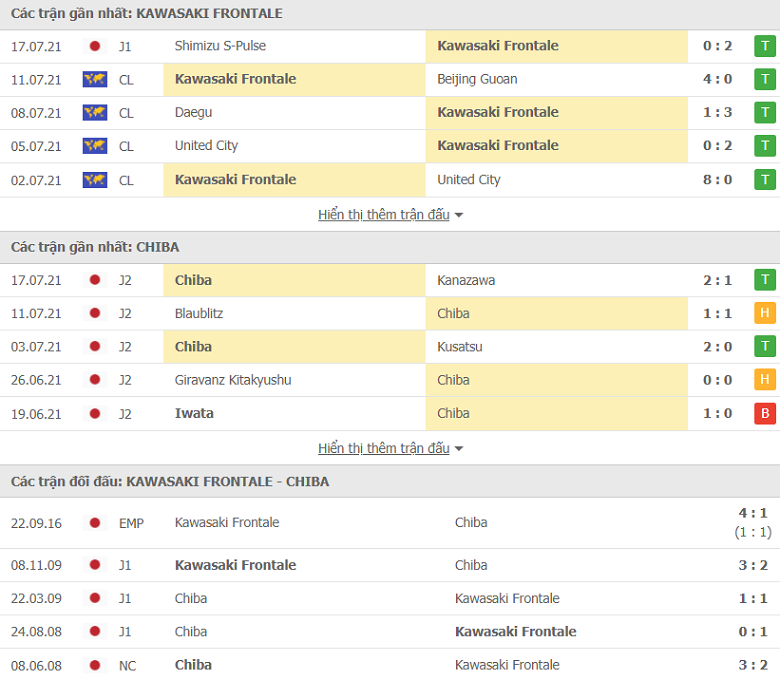Click half-time score (1 : 1)
Image resolution: width=780 pixels, height=680 pixels.
pos(753,532)
